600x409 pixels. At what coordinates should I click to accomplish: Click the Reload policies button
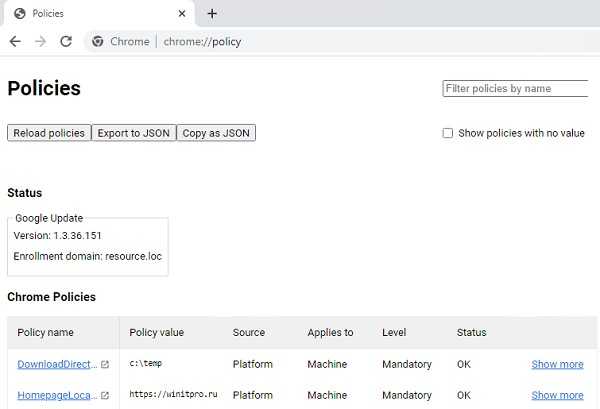click(49, 133)
